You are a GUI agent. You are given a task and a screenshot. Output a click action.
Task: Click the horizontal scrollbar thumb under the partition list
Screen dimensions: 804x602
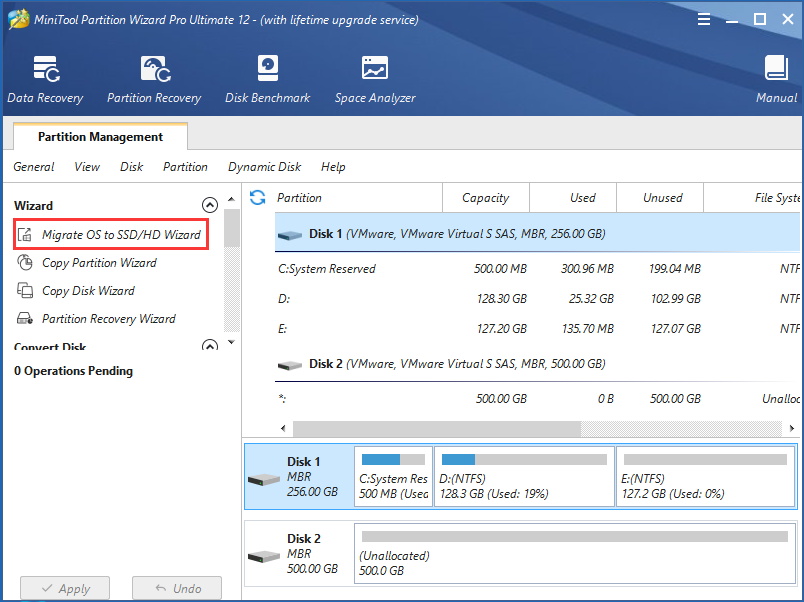tap(437, 428)
